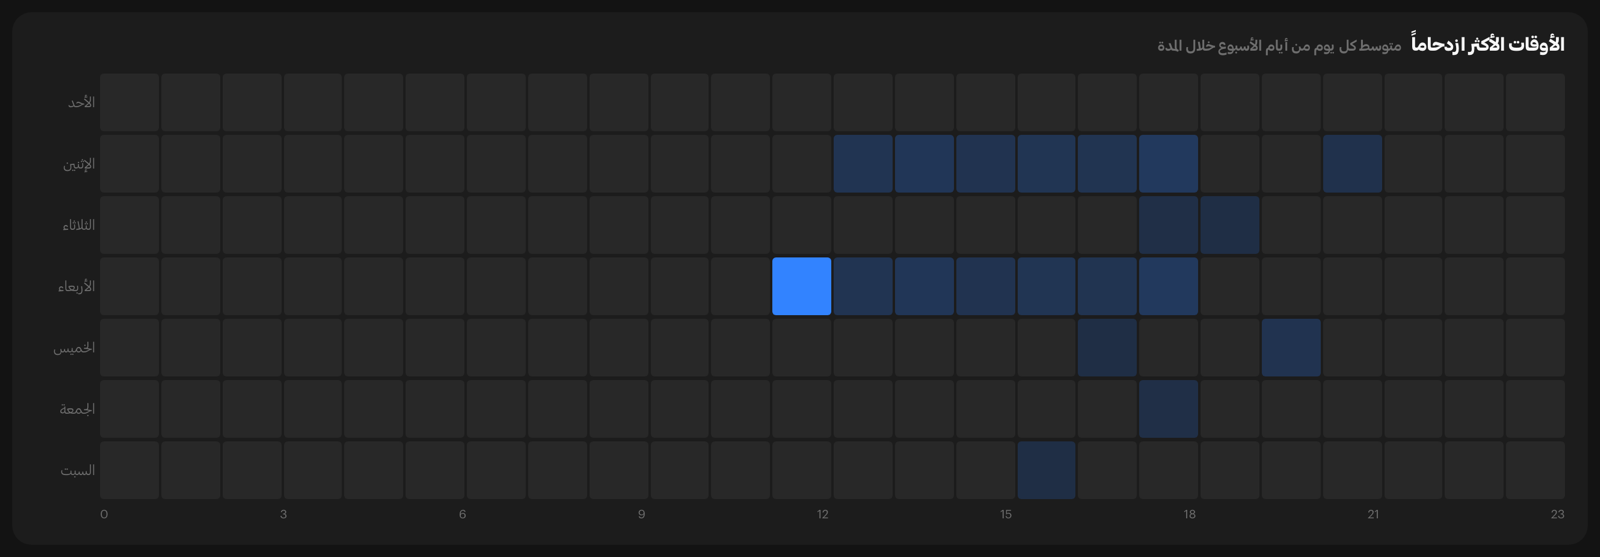This screenshot has width=1600, height=557.
Task: Select the الإثنين cell at hour 12
Action: coord(863,164)
